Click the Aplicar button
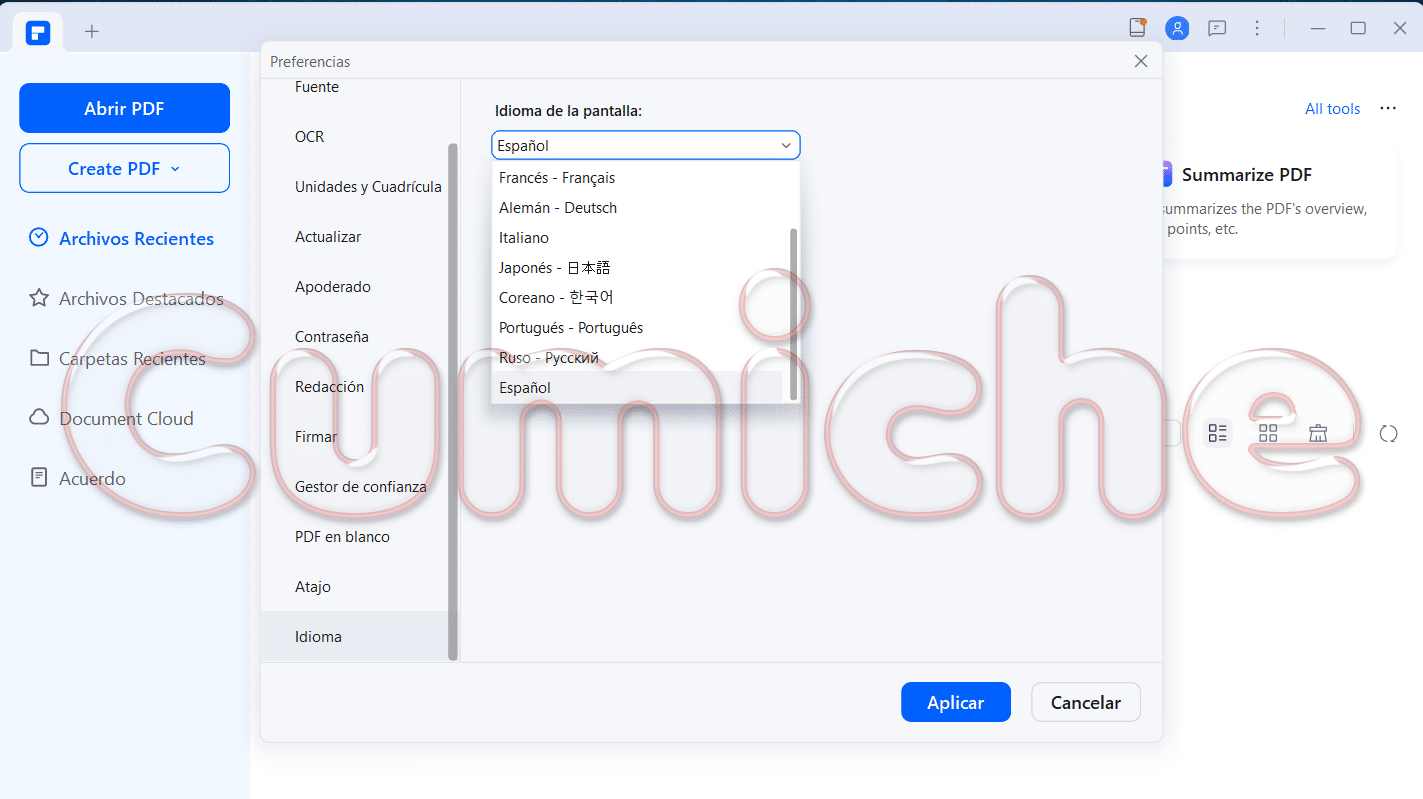 coord(955,702)
